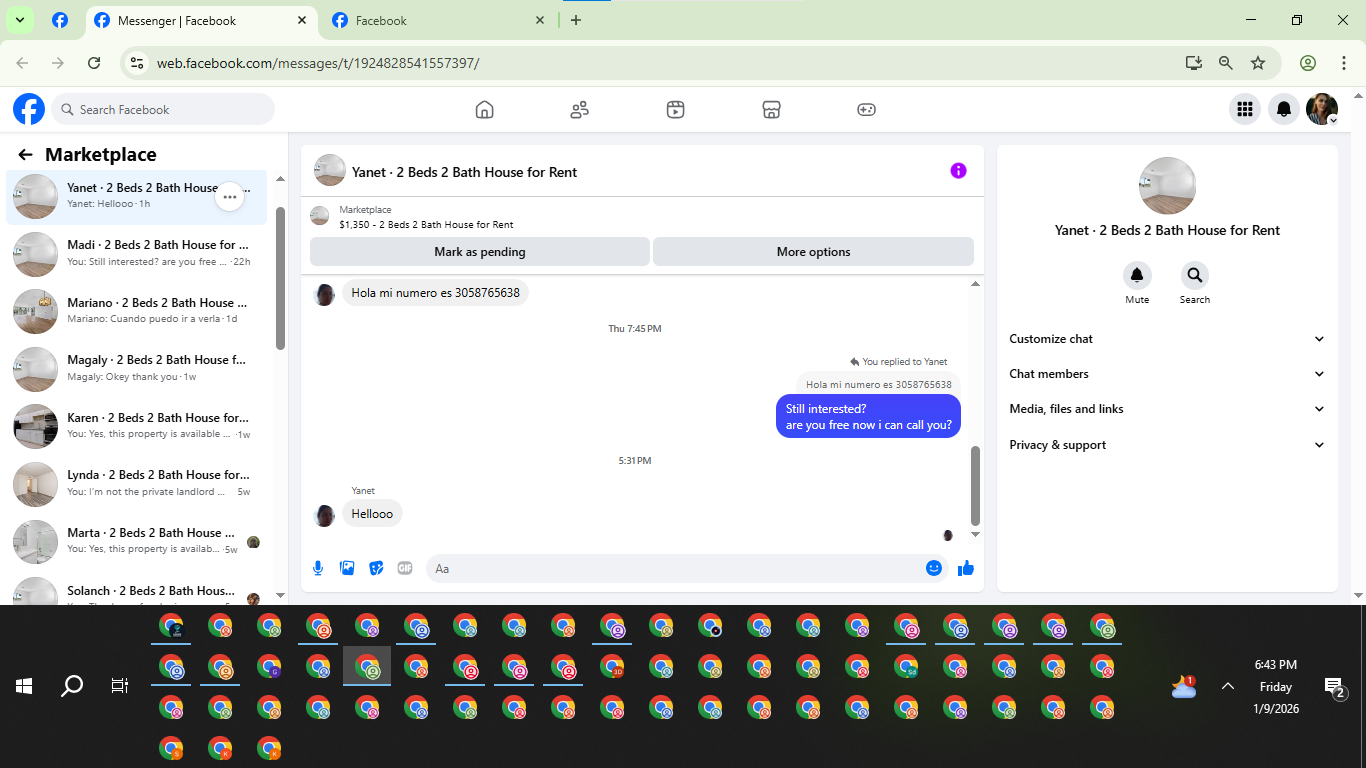Viewport: 1366px width, 768px height.
Task: Click the Facebook logo
Action: (29, 109)
